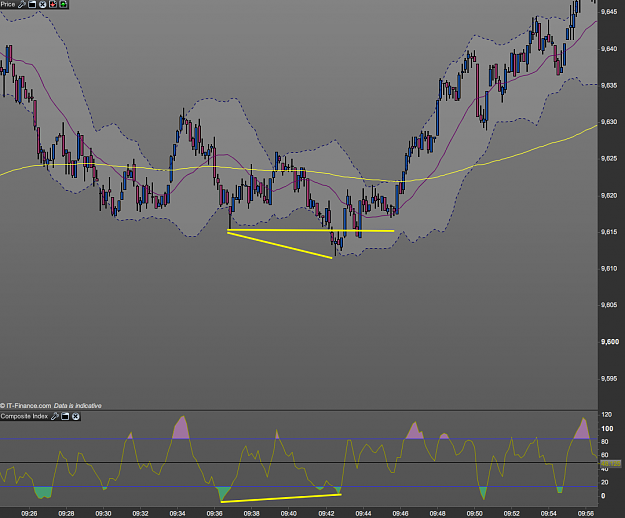Click the 09:26 time axis label
This screenshot has width=625, height=518.
(29, 514)
